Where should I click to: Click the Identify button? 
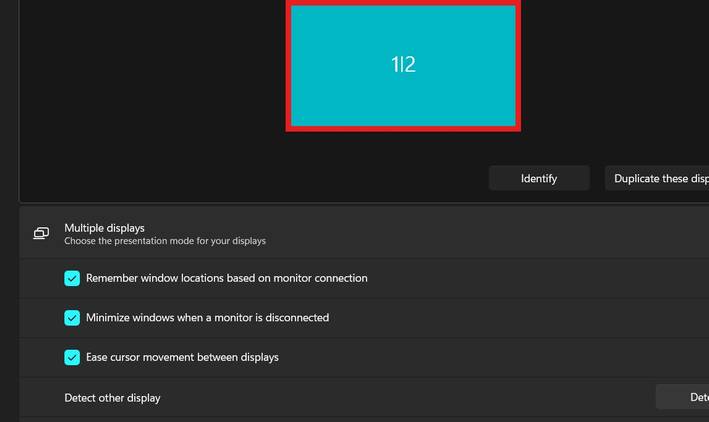coord(539,178)
